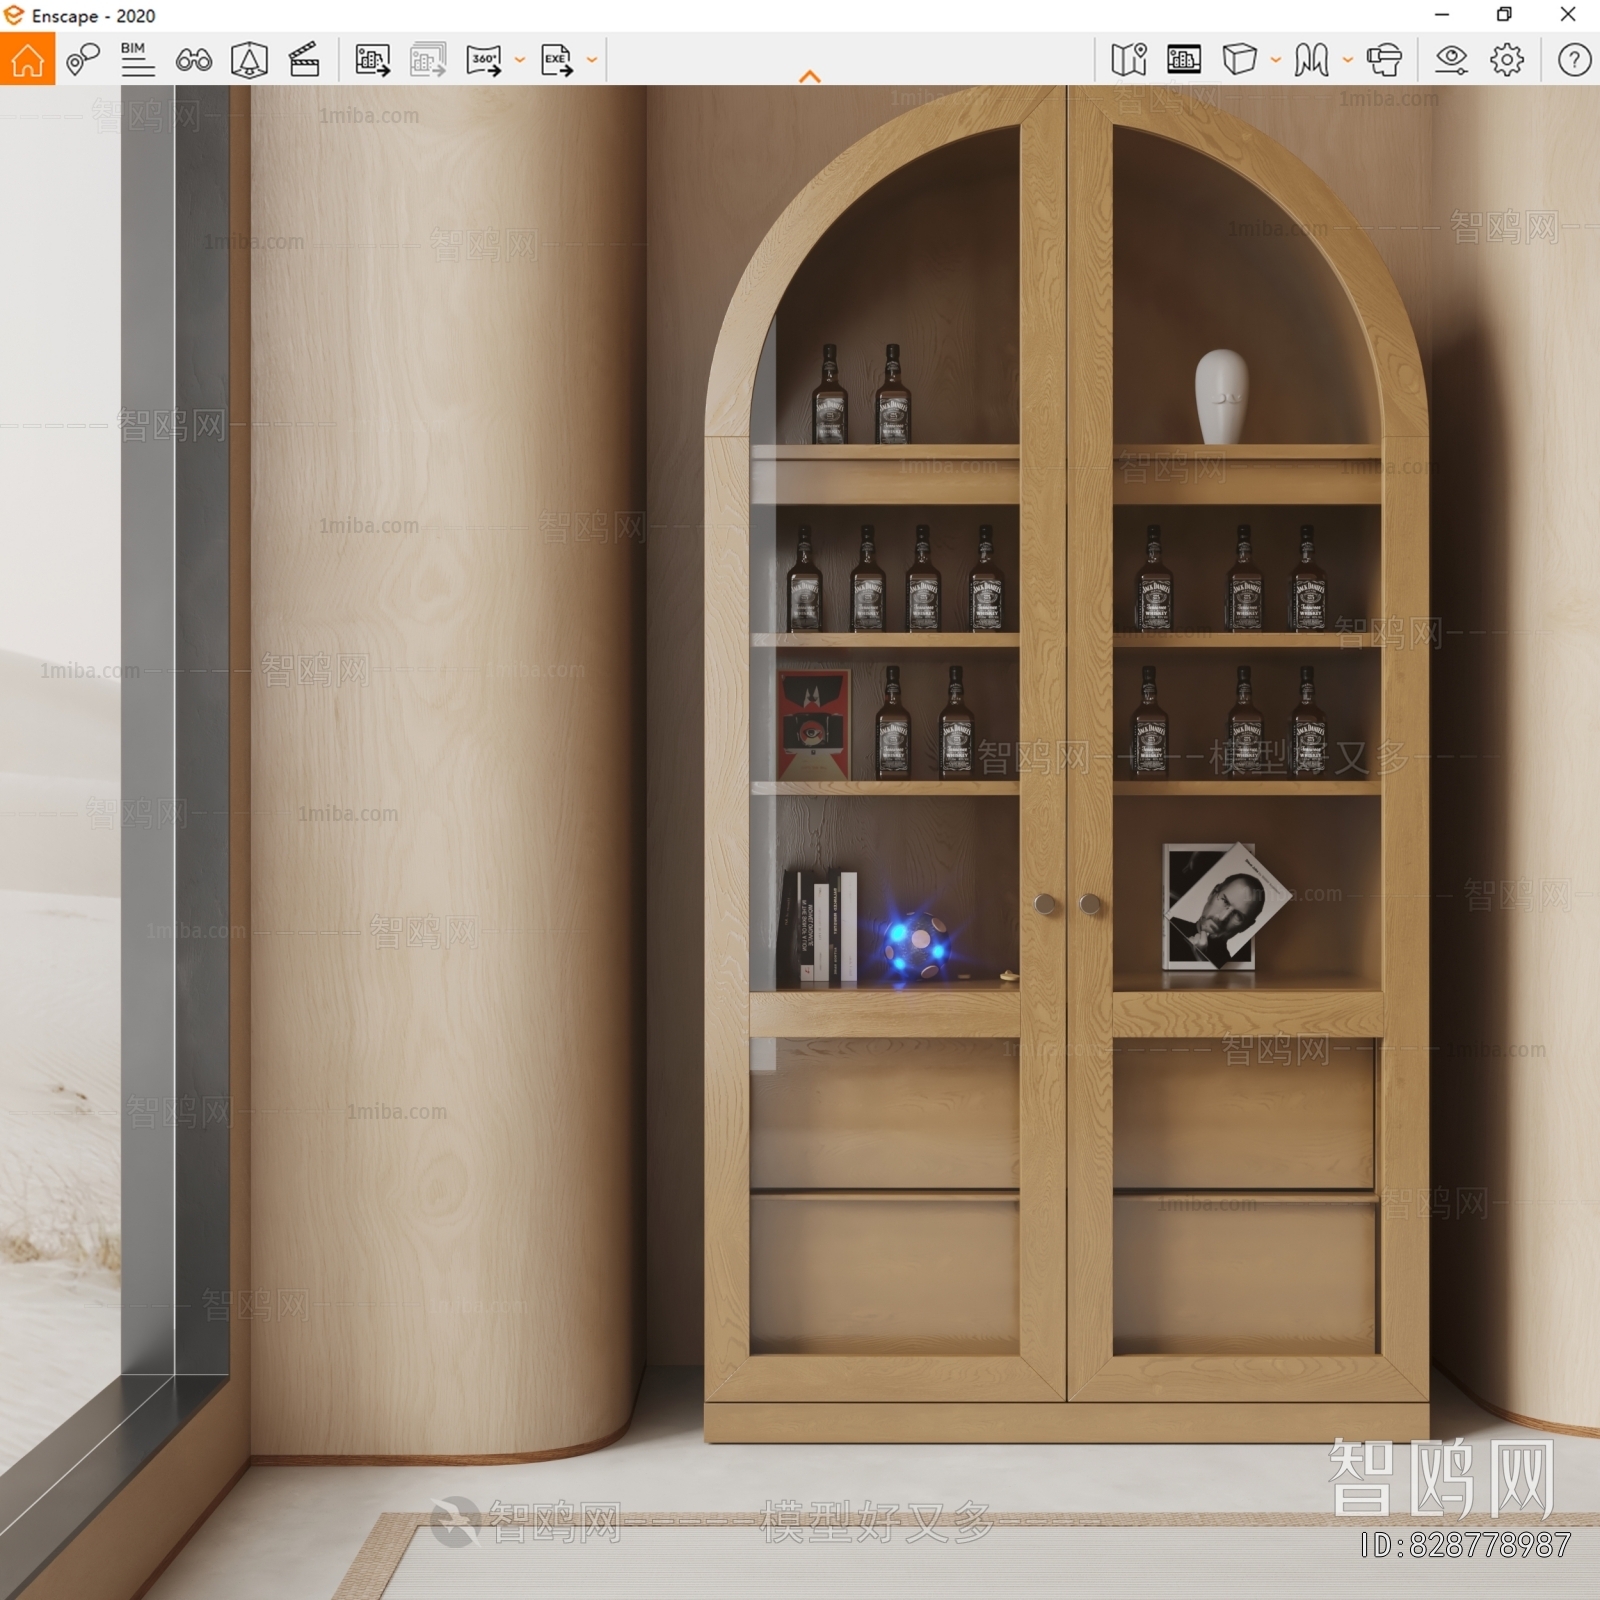Toggle the BIM information panel
1600x1600 pixels.
[137, 60]
